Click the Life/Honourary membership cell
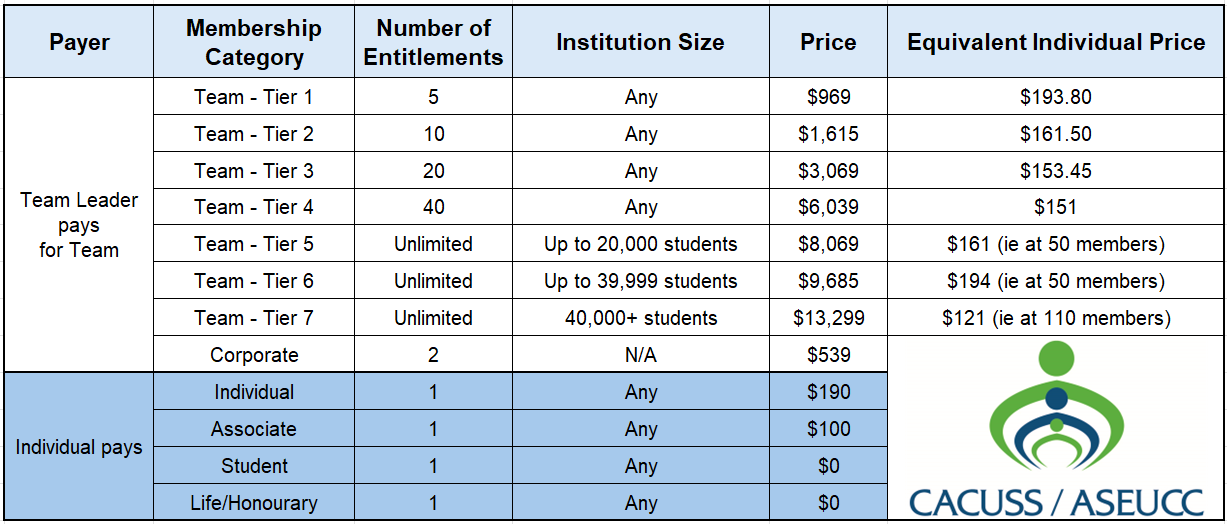Screen dimensions: 1227x524 (254, 503)
